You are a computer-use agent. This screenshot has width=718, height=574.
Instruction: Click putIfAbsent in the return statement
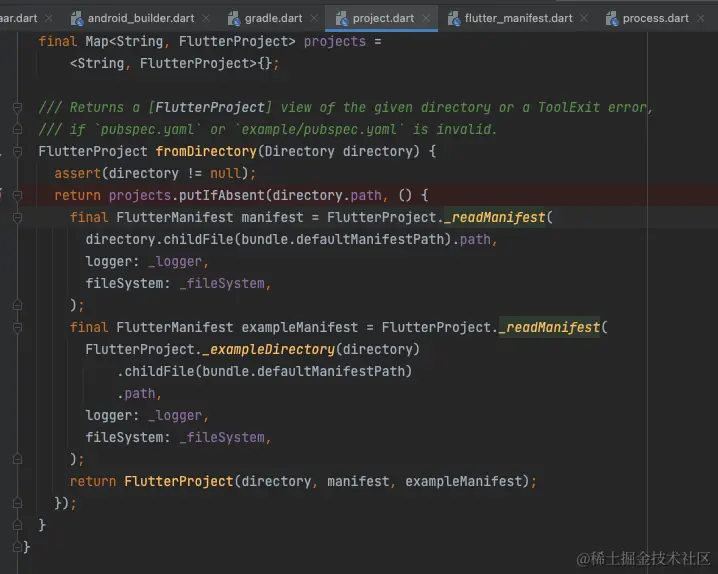(222, 195)
